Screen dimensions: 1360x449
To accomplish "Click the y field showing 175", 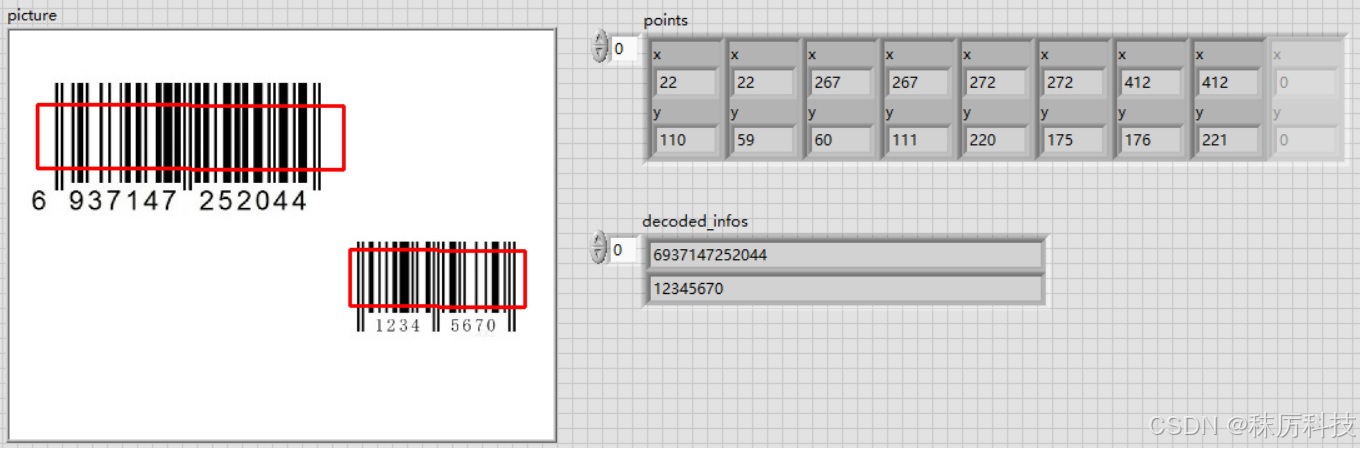I will [1075, 140].
